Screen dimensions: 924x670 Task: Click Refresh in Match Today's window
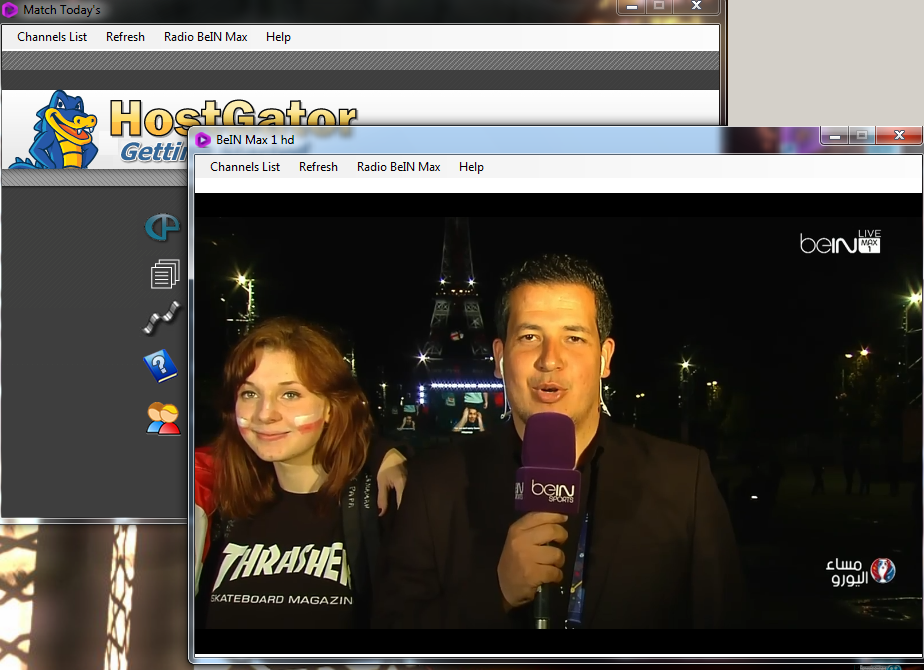[x=125, y=37]
